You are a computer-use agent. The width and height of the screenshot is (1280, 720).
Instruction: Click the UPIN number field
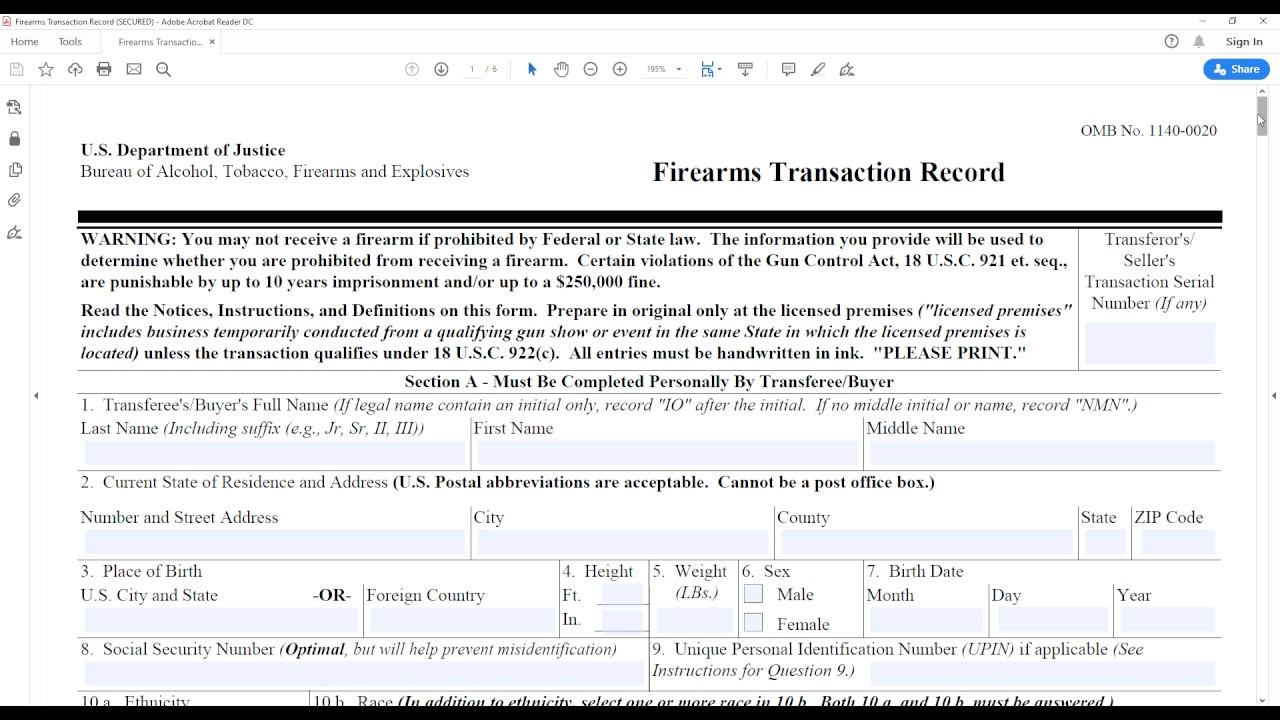(x=1042, y=674)
